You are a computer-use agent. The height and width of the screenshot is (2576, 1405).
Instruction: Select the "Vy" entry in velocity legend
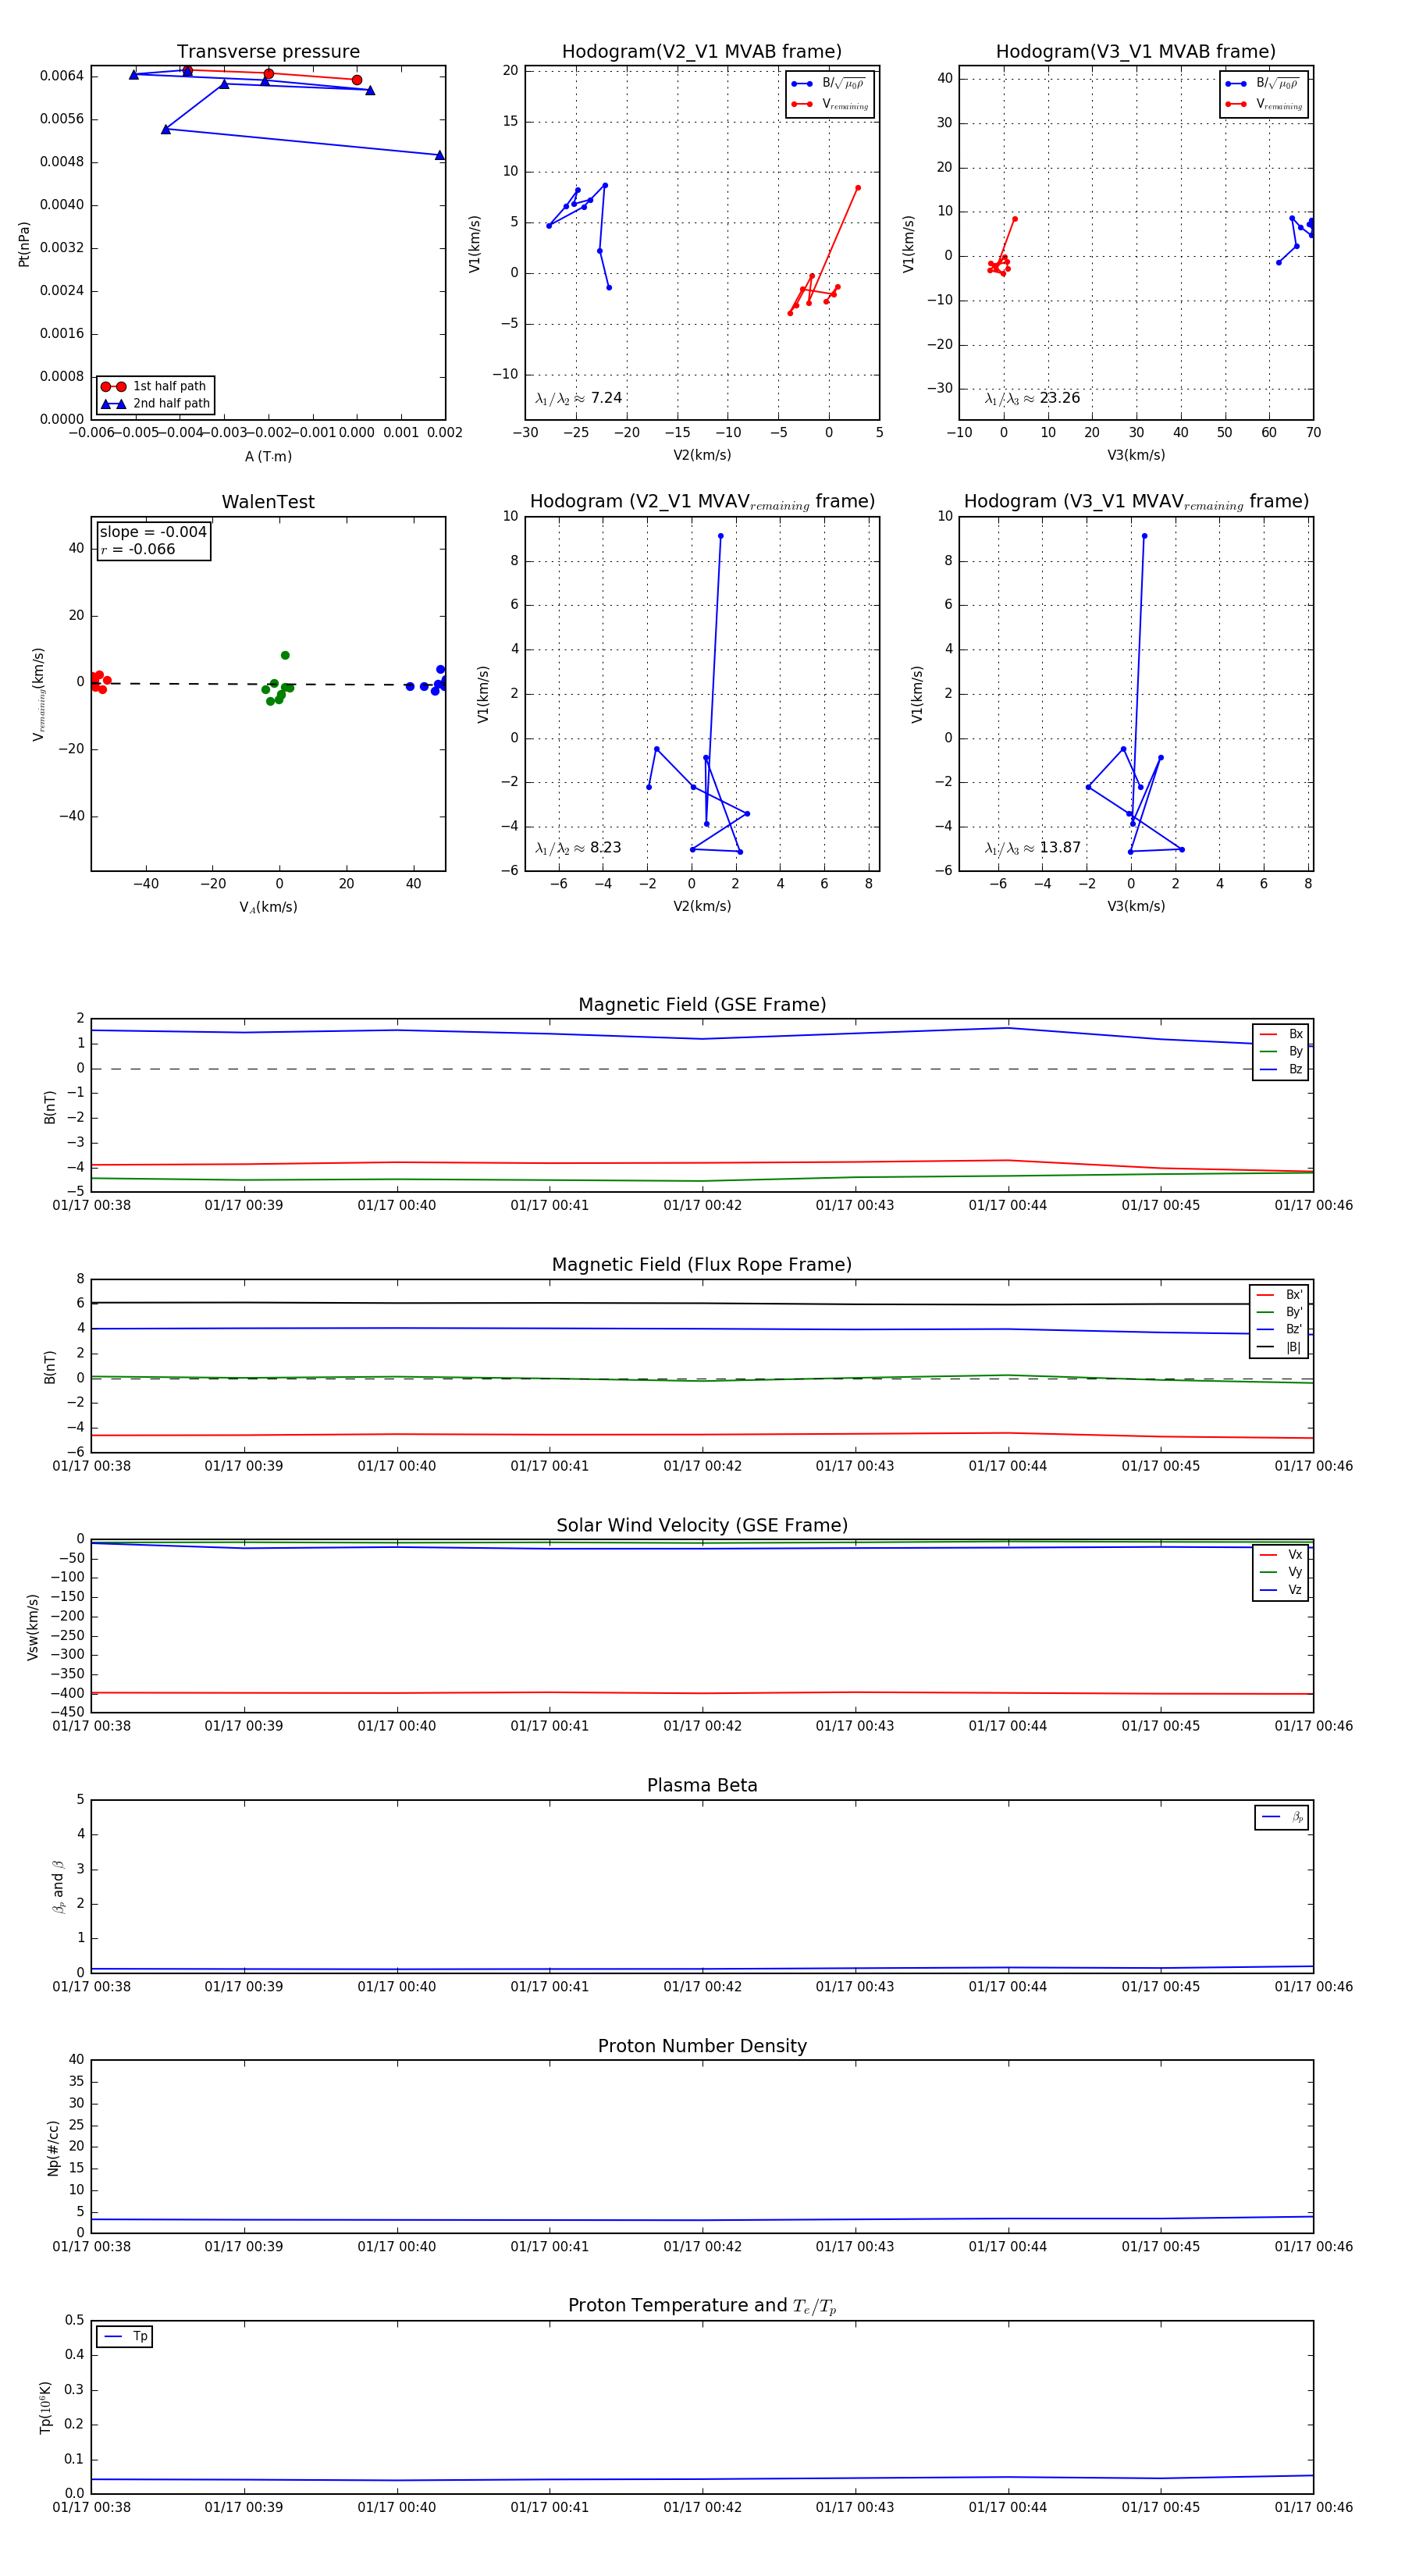click(x=1281, y=1572)
